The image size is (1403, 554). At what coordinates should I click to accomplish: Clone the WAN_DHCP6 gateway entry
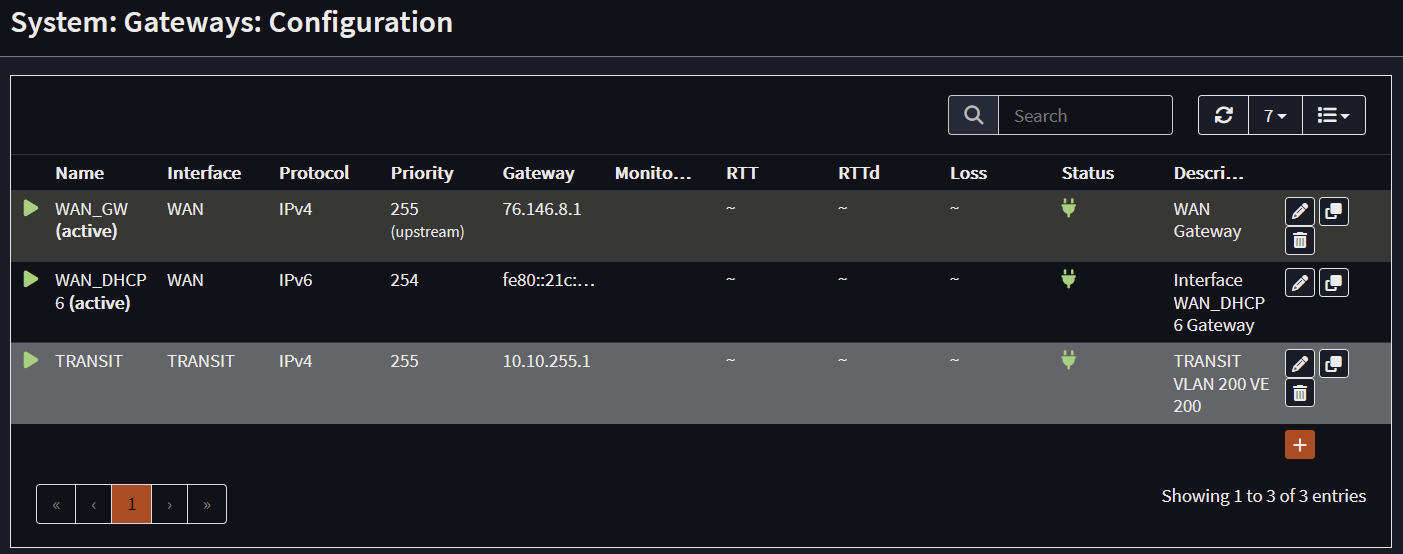pyautogui.click(x=1333, y=283)
